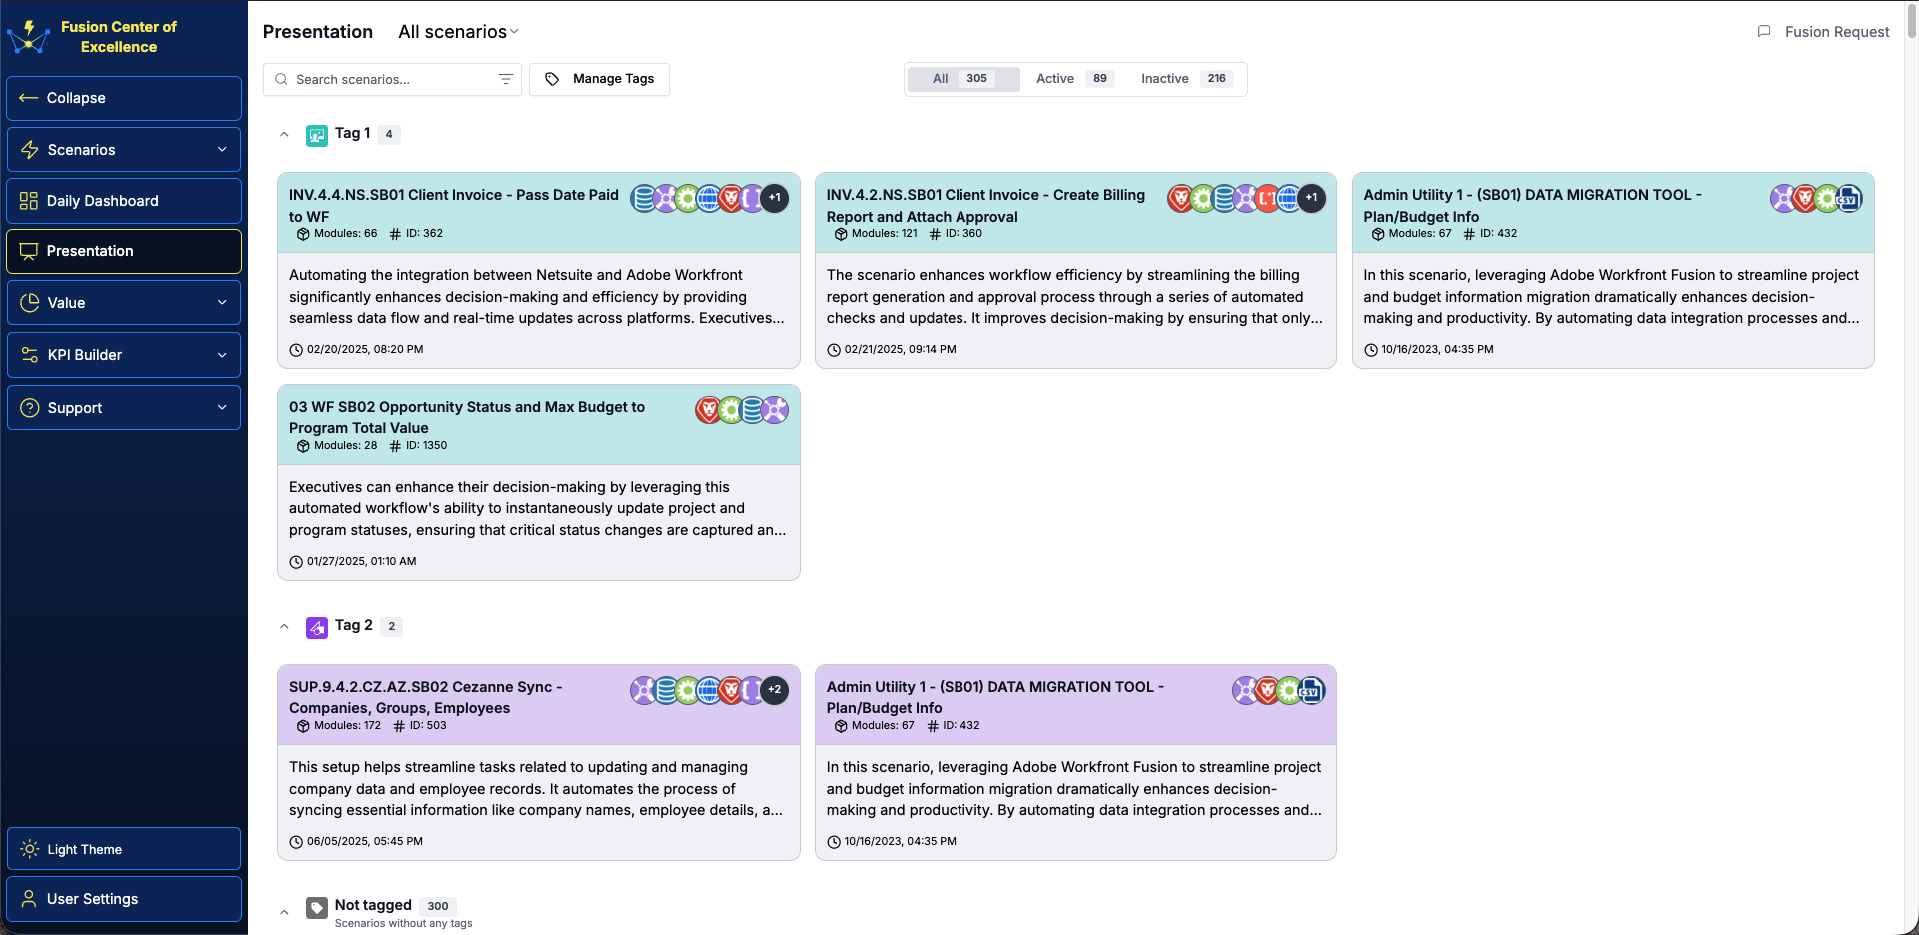Click the +1 apps badge on INV.4.4 card
Image resolution: width=1919 pixels, height=935 pixels.
point(775,198)
